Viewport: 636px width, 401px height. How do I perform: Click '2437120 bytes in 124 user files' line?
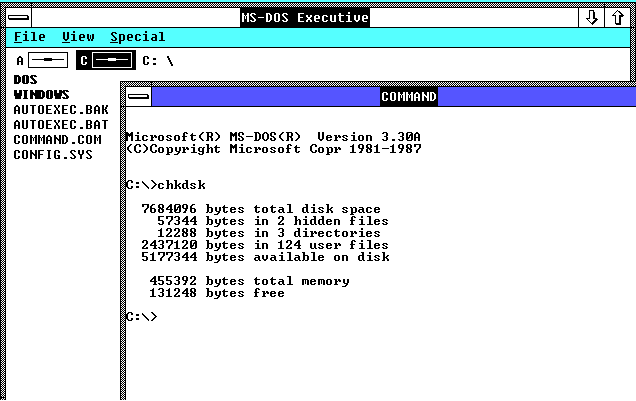tap(264, 245)
